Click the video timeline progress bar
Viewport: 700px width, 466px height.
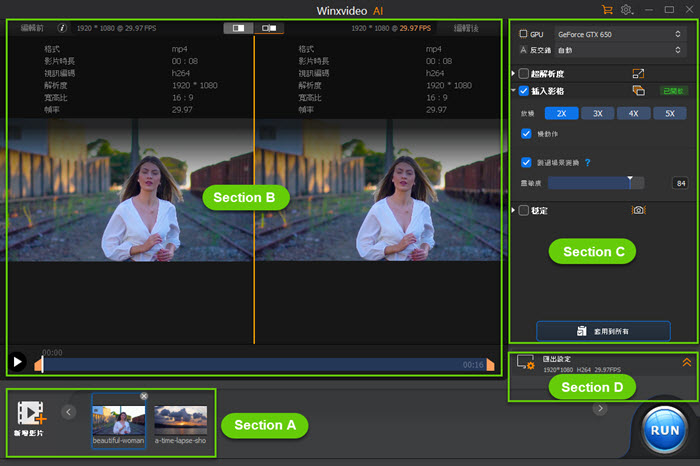(x=263, y=365)
